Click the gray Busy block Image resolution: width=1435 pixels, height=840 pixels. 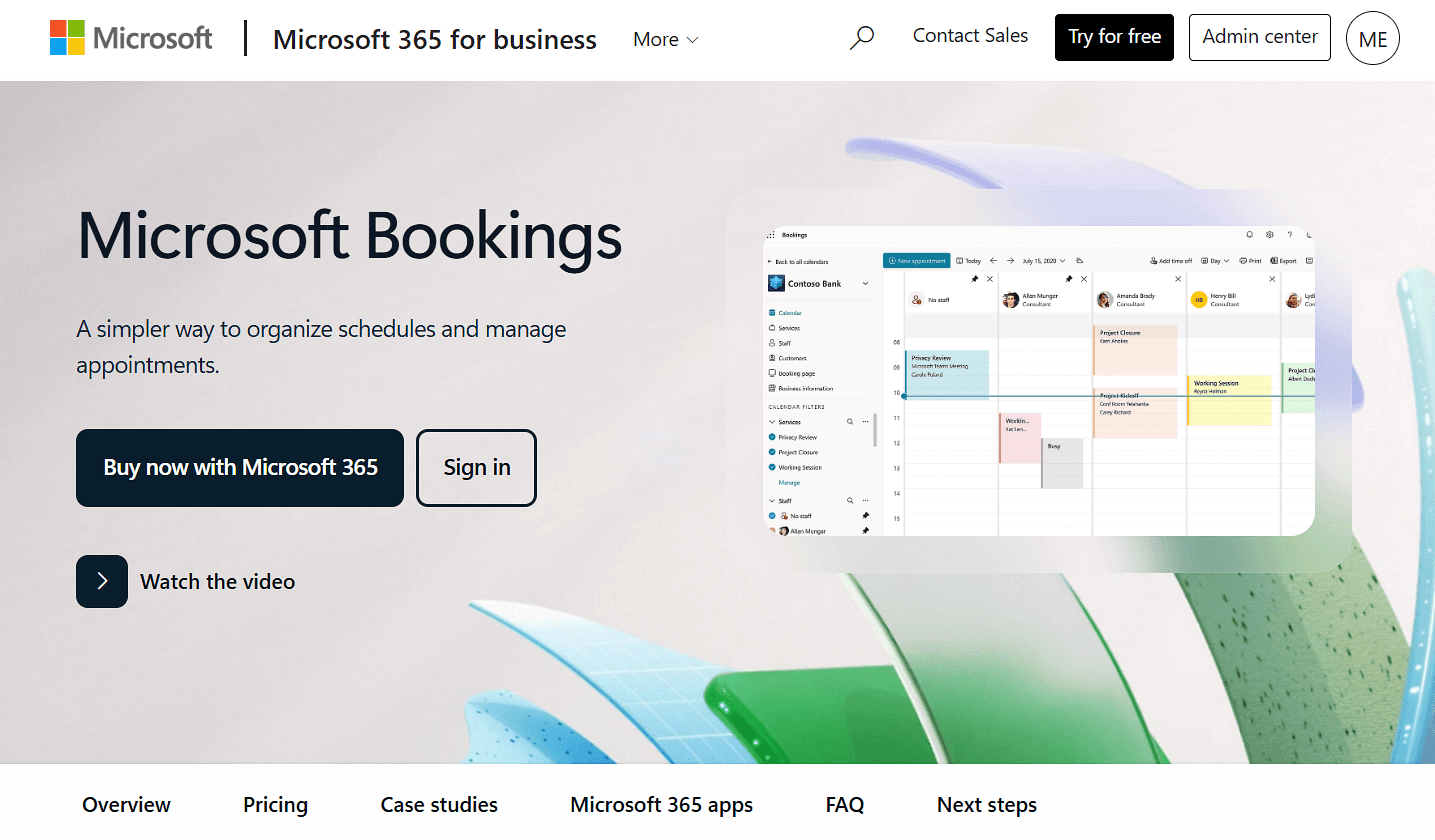pos(1062,463)
